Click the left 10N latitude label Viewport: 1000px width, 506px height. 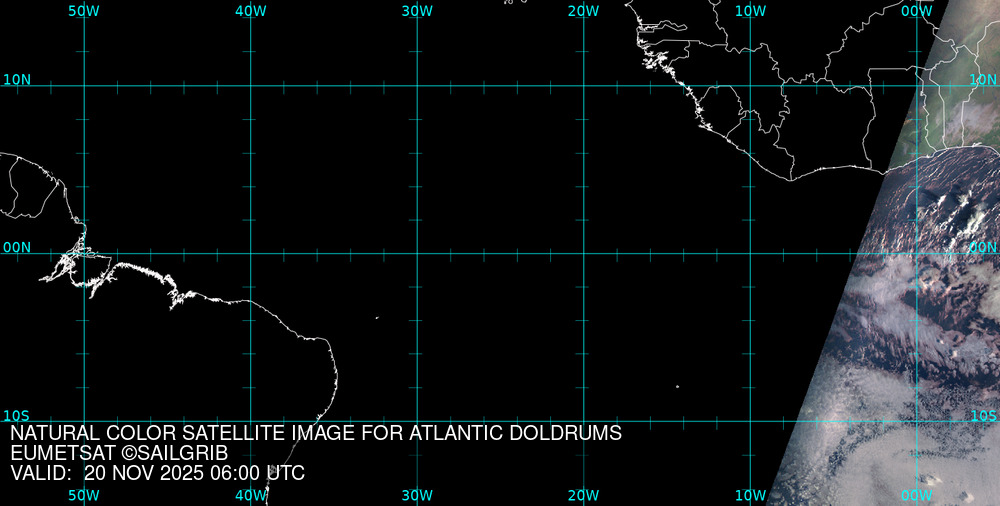click(x=17, y=79)
